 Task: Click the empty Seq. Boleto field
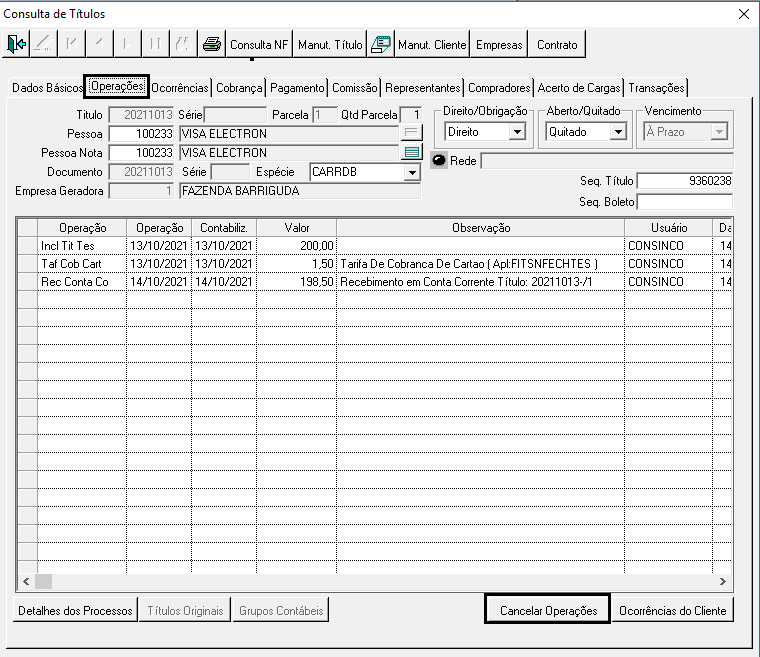[684, 202]
